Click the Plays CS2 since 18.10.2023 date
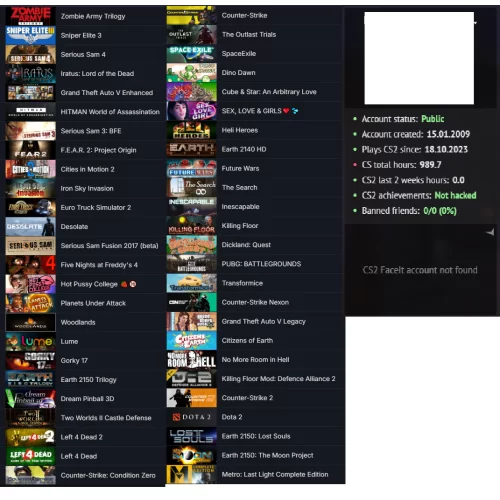This screenshot has width=500, height=500. [446, 150]
